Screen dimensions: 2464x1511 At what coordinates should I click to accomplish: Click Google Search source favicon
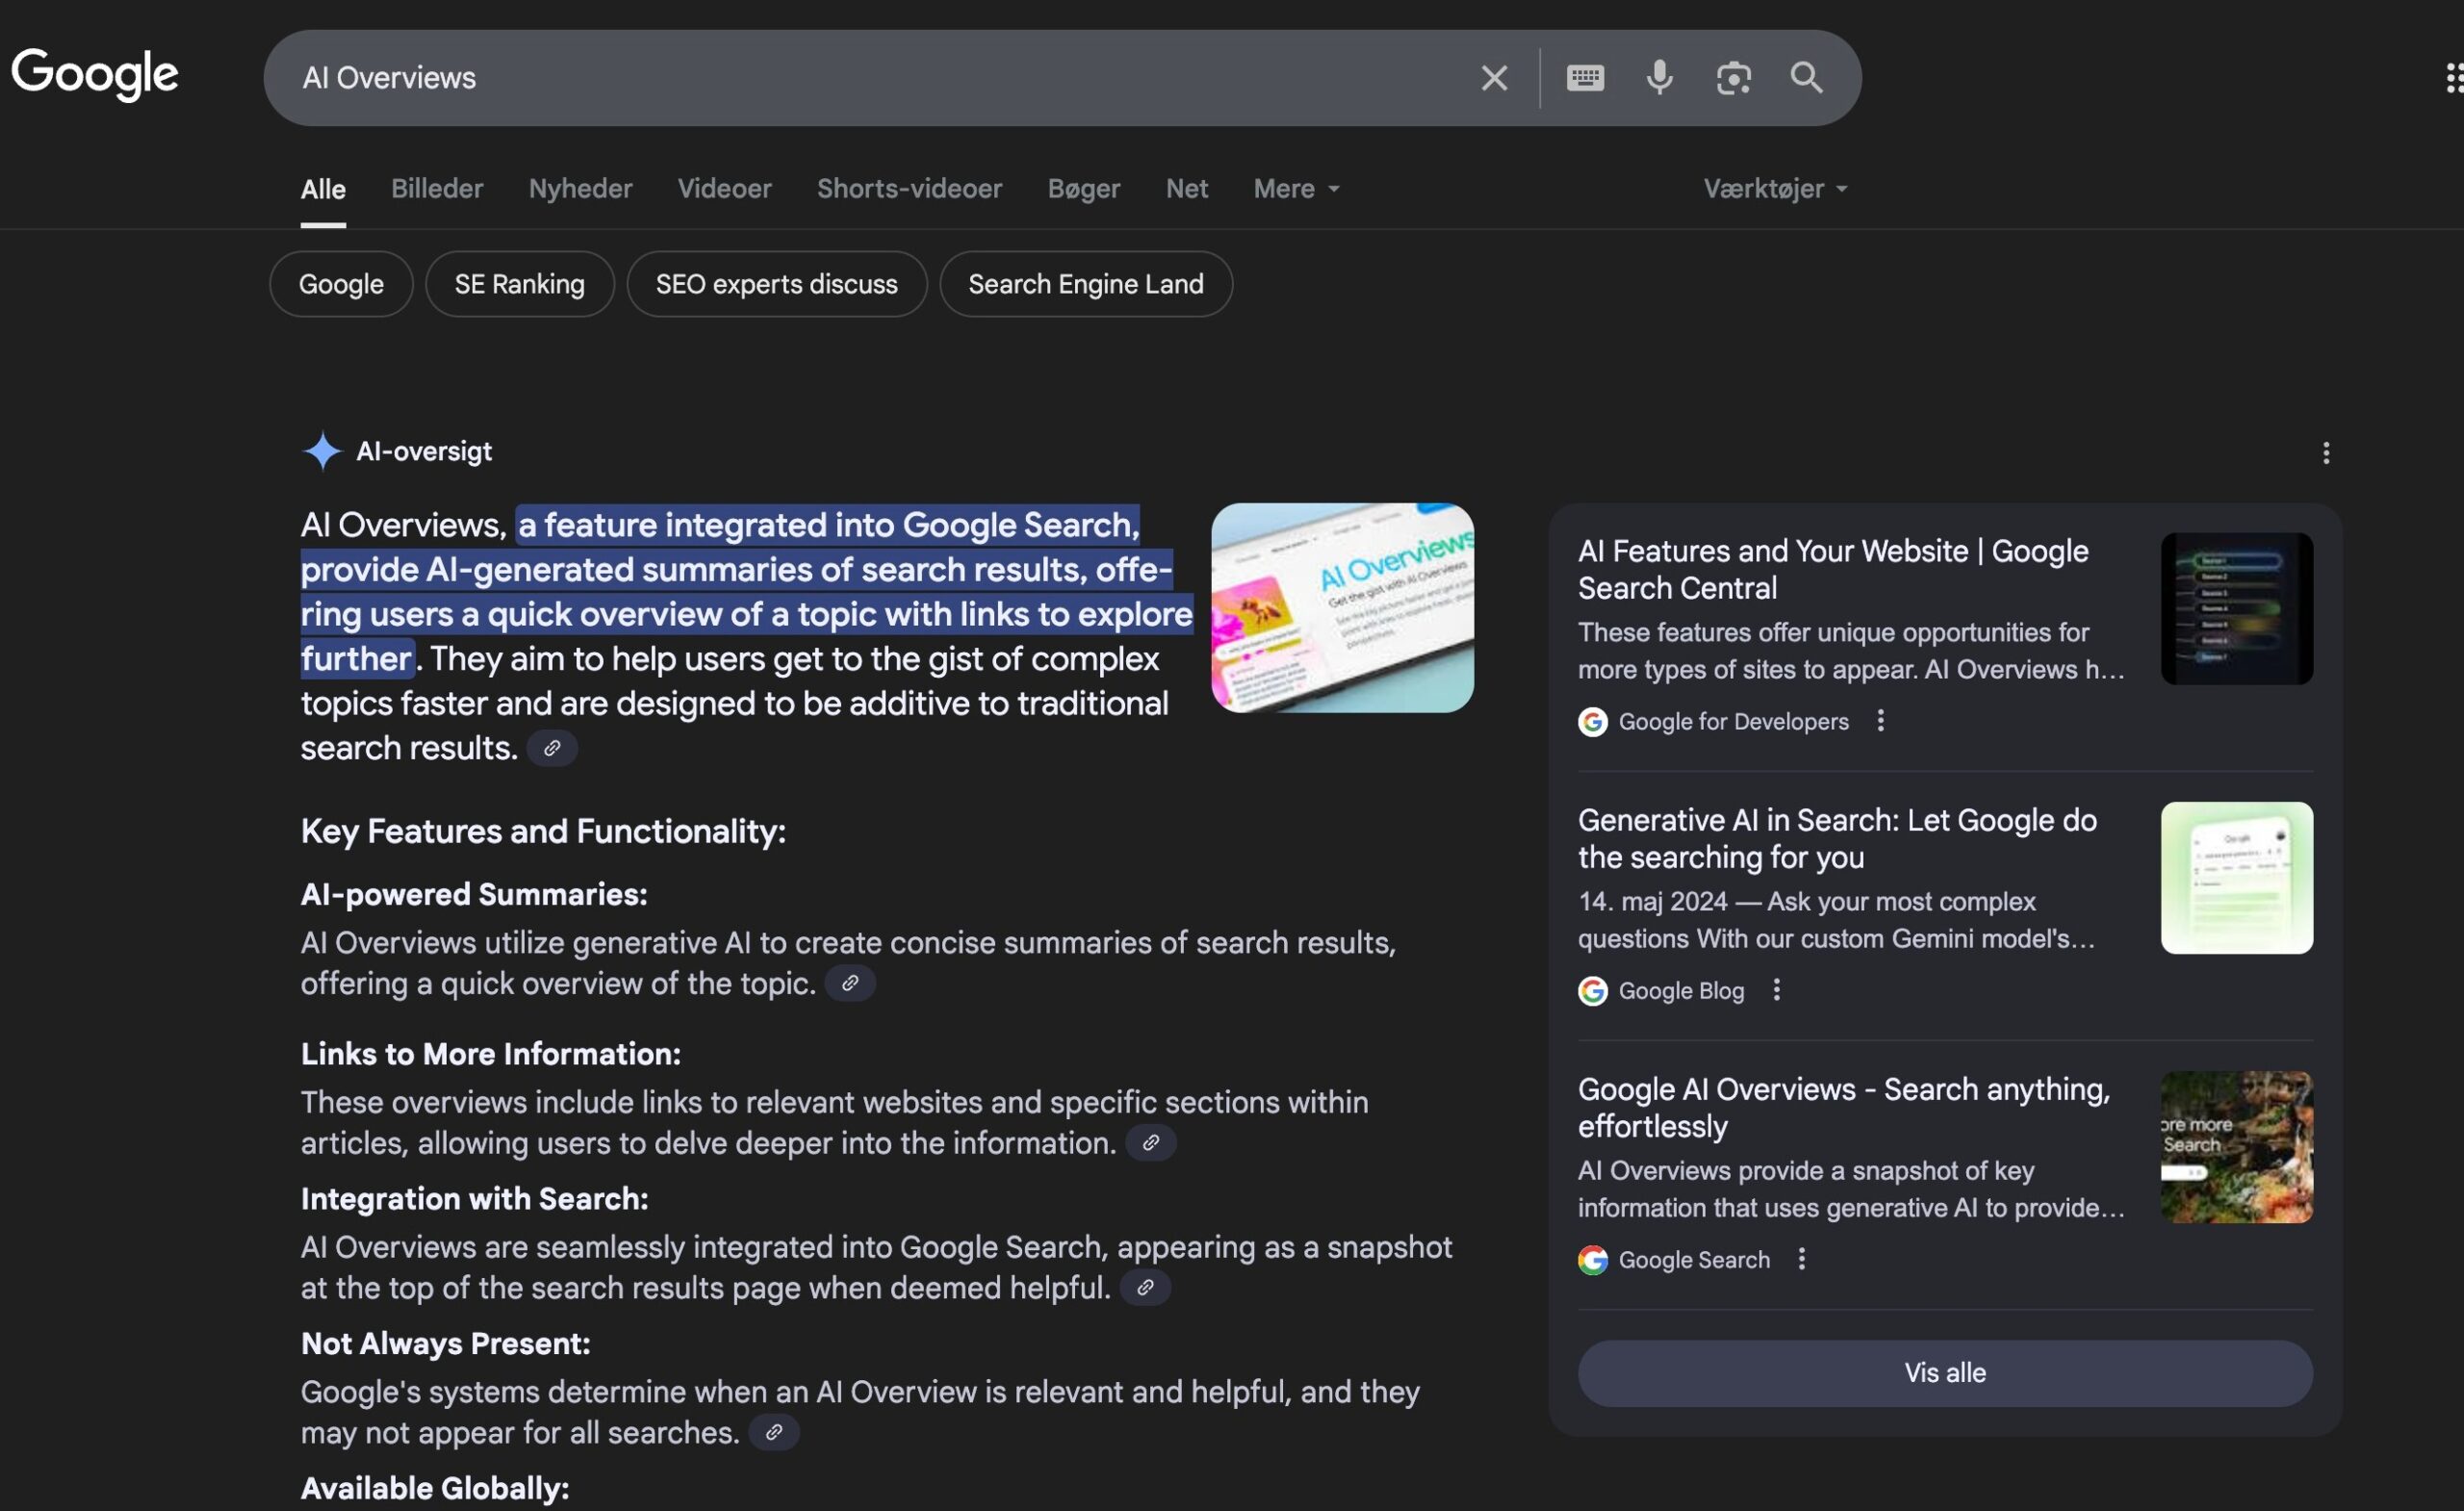click(x=1593, y=1260)
